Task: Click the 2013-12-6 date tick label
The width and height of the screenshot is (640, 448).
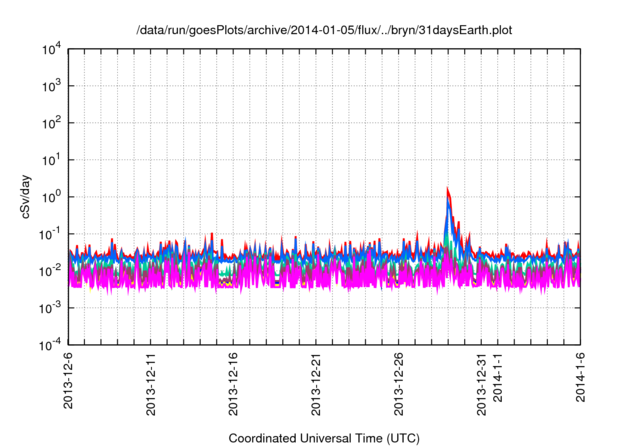Action: [68, 384]
